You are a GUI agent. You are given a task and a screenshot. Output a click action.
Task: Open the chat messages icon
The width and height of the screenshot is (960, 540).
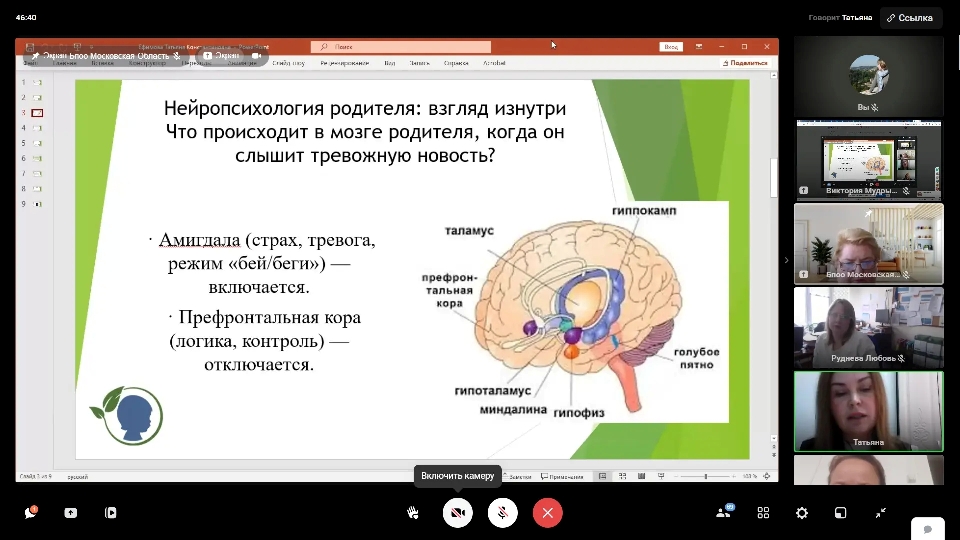(30, 512)
